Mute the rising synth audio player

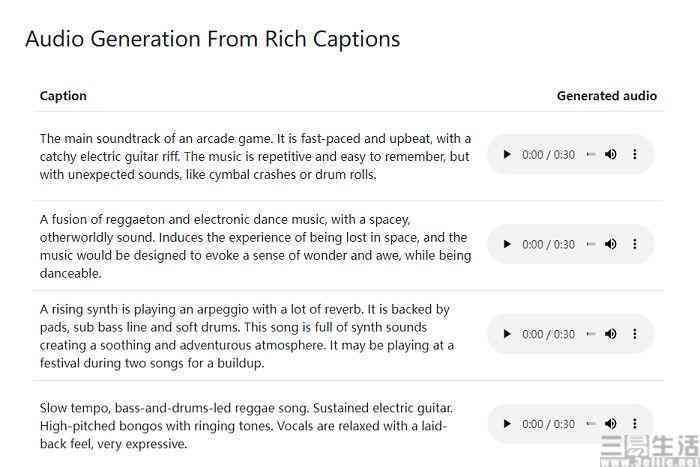click(611, 334)
